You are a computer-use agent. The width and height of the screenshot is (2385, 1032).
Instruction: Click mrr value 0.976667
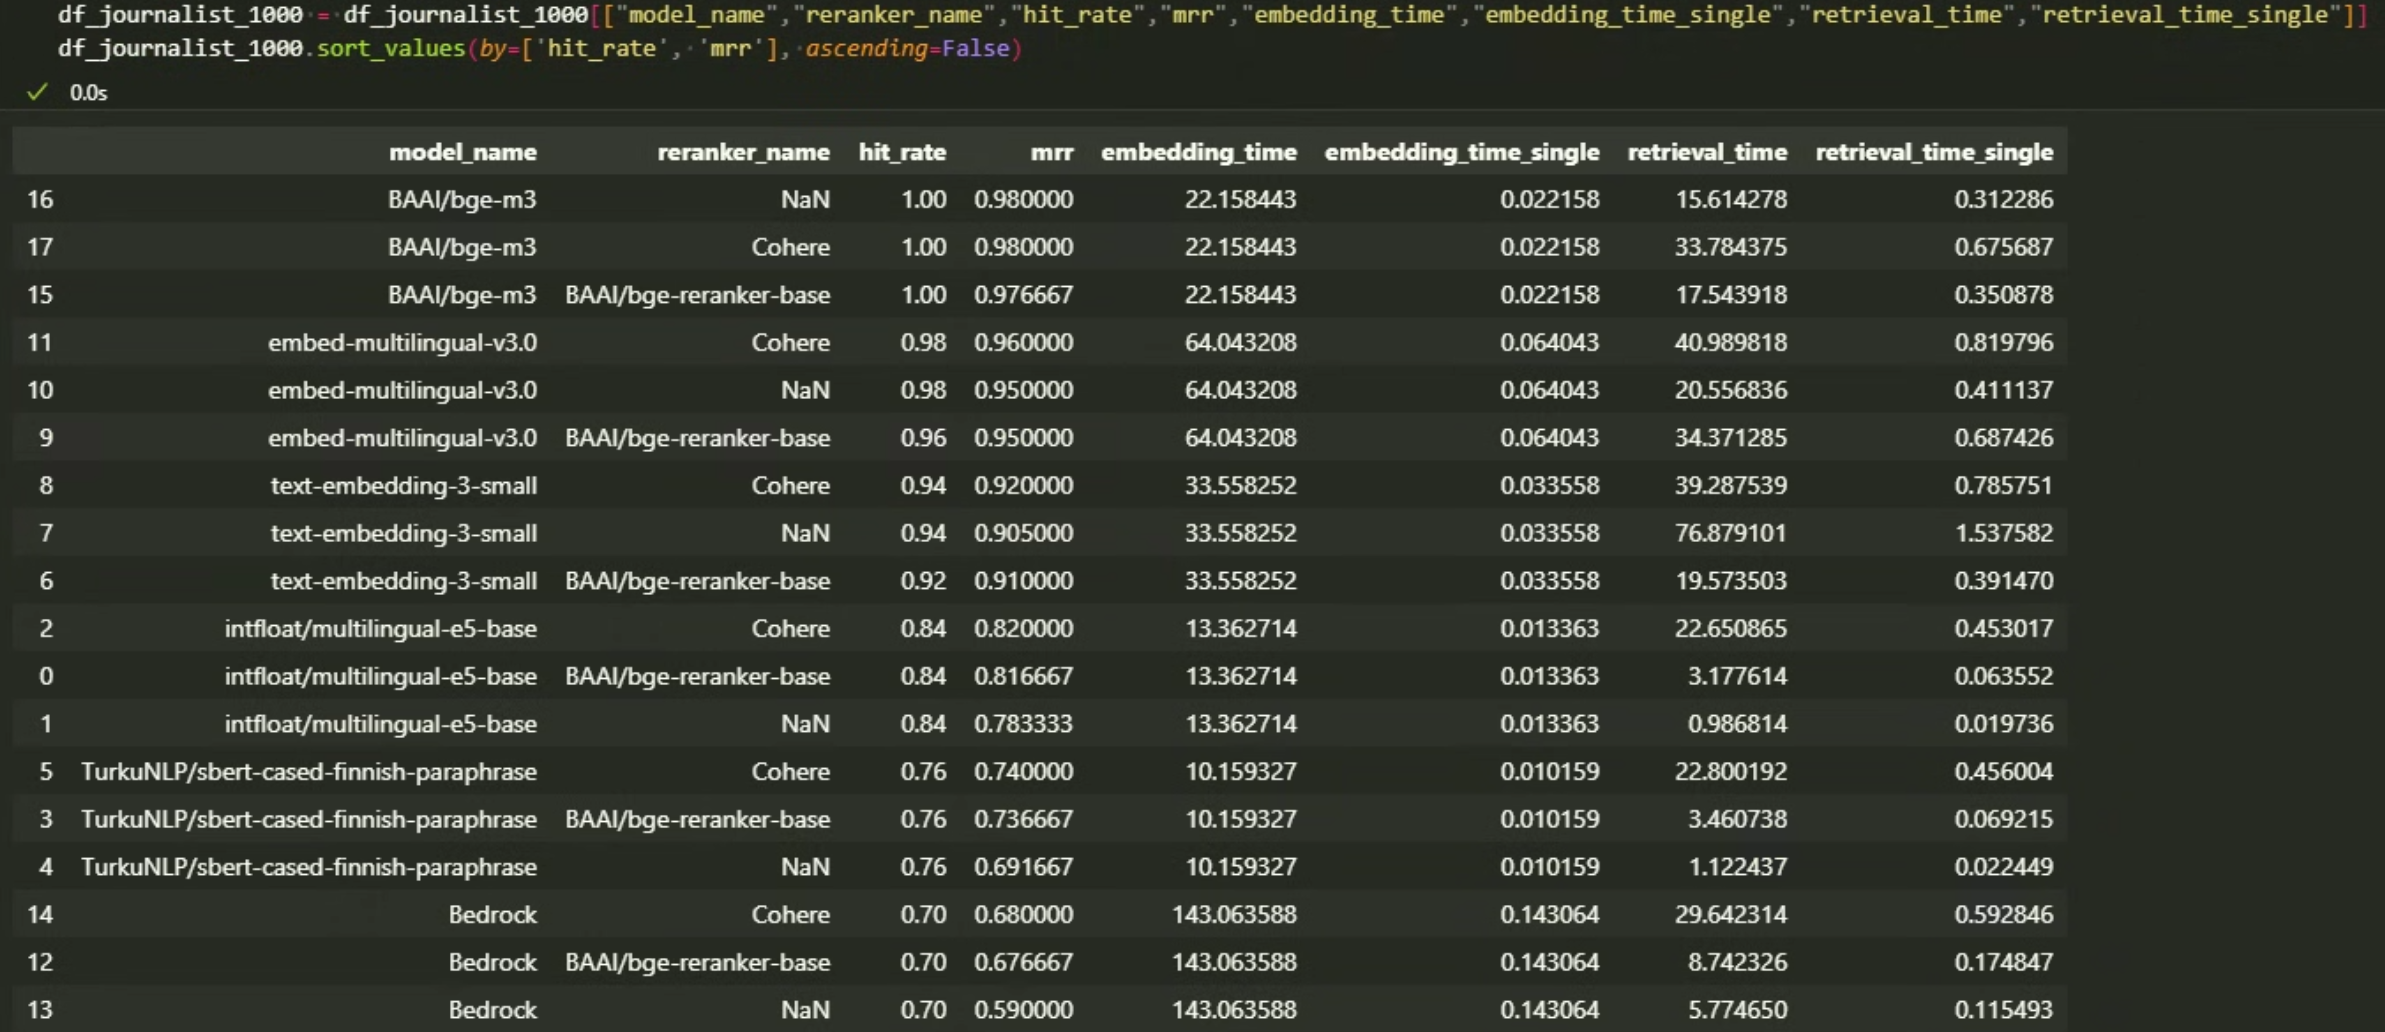coord(1023,295)
